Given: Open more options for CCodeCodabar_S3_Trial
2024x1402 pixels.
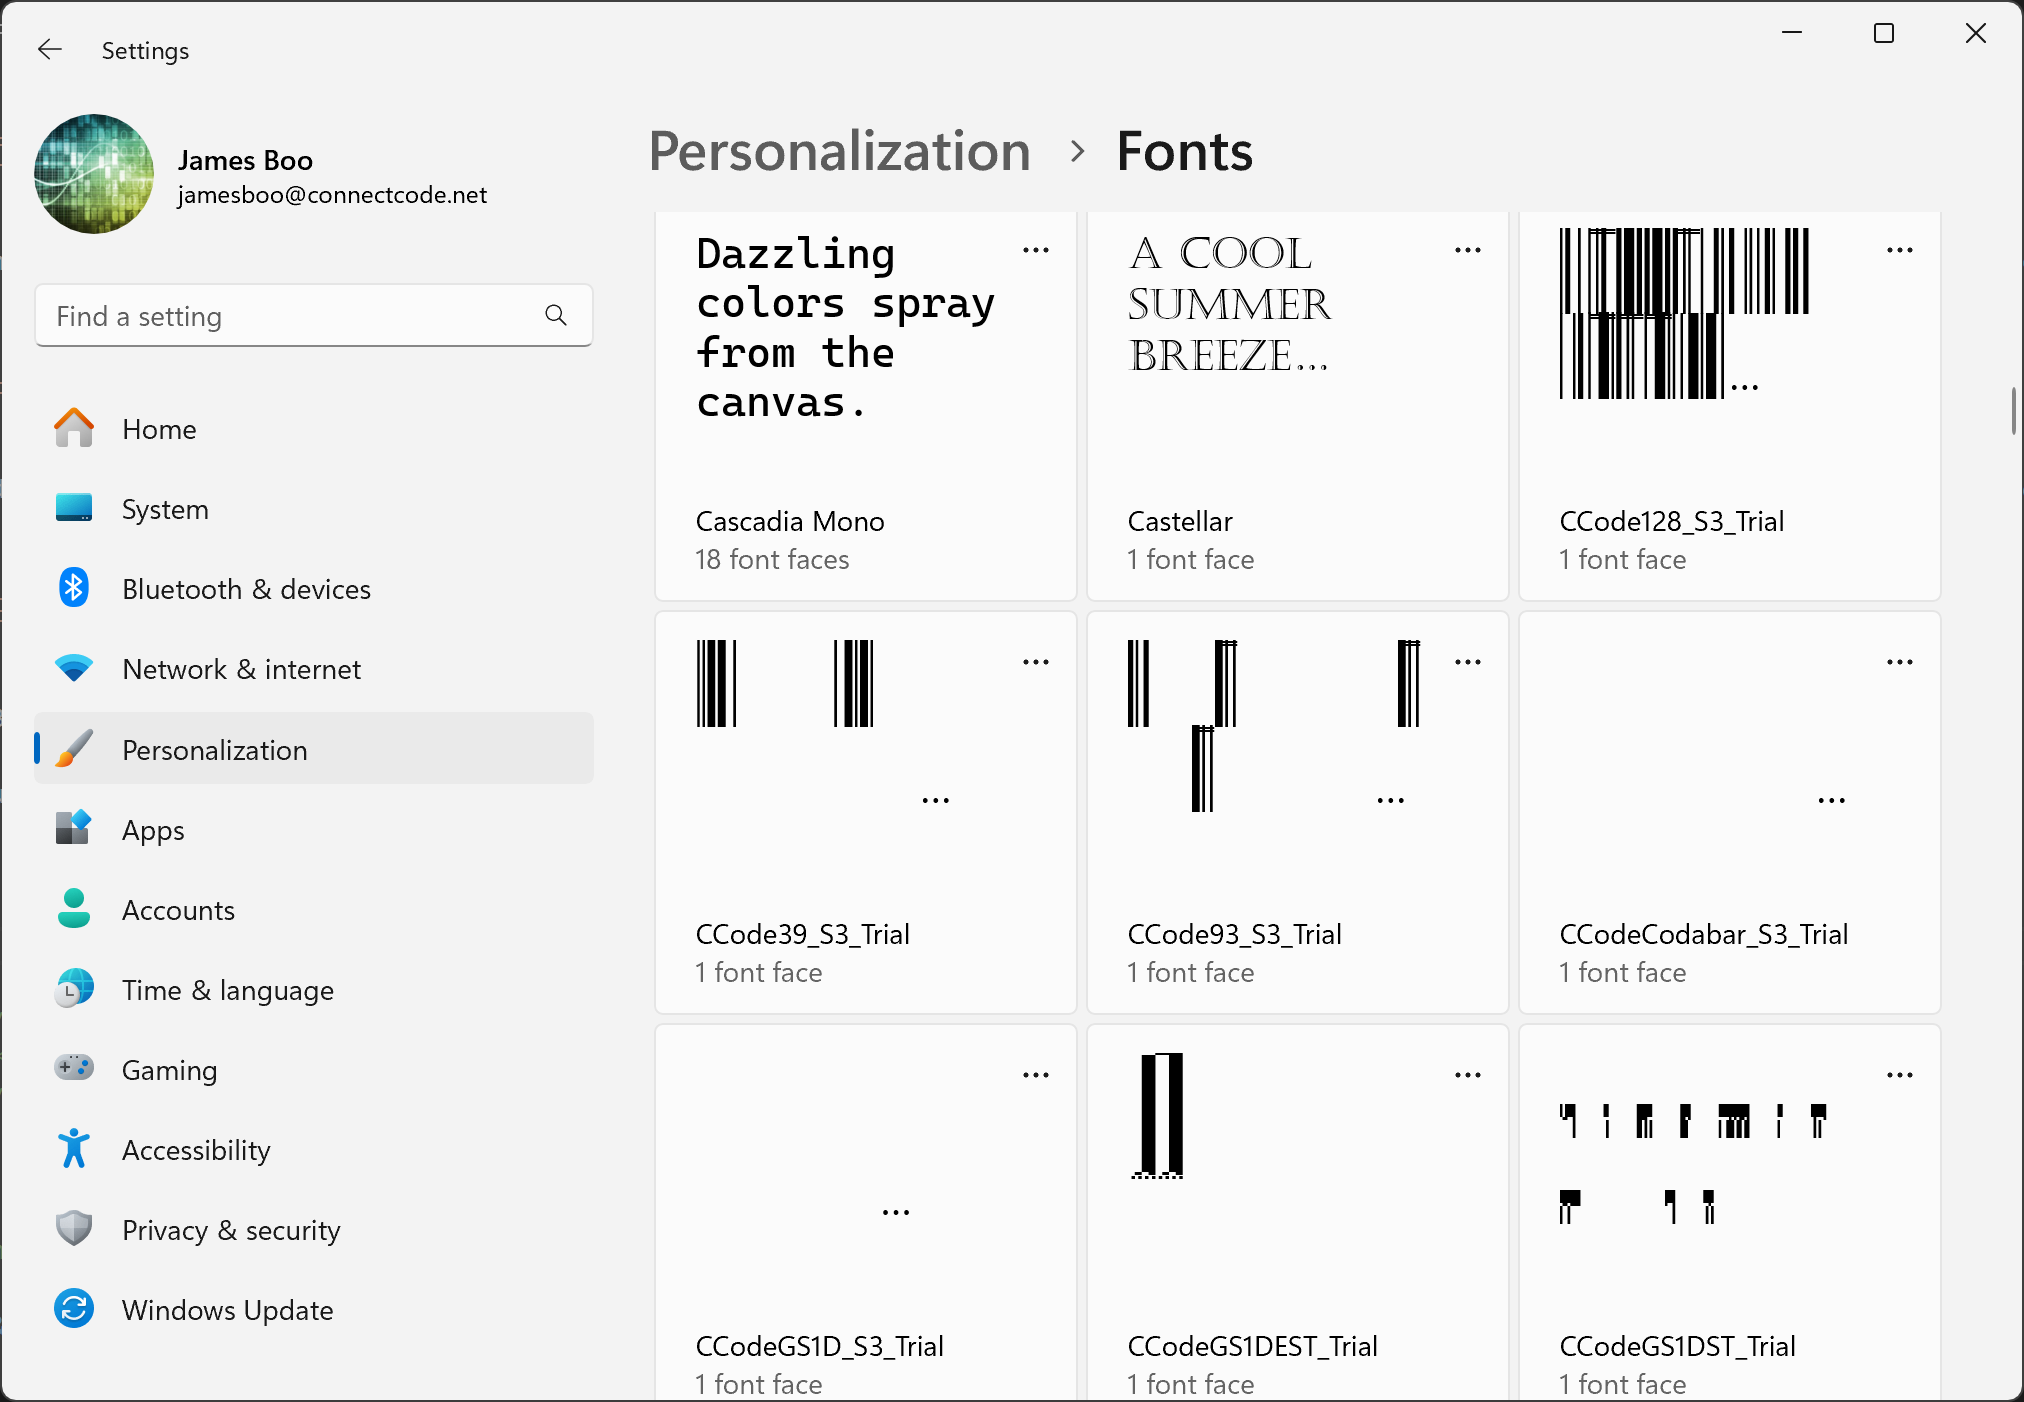Looking at the screenshot, I should (x=1900, y=662).
